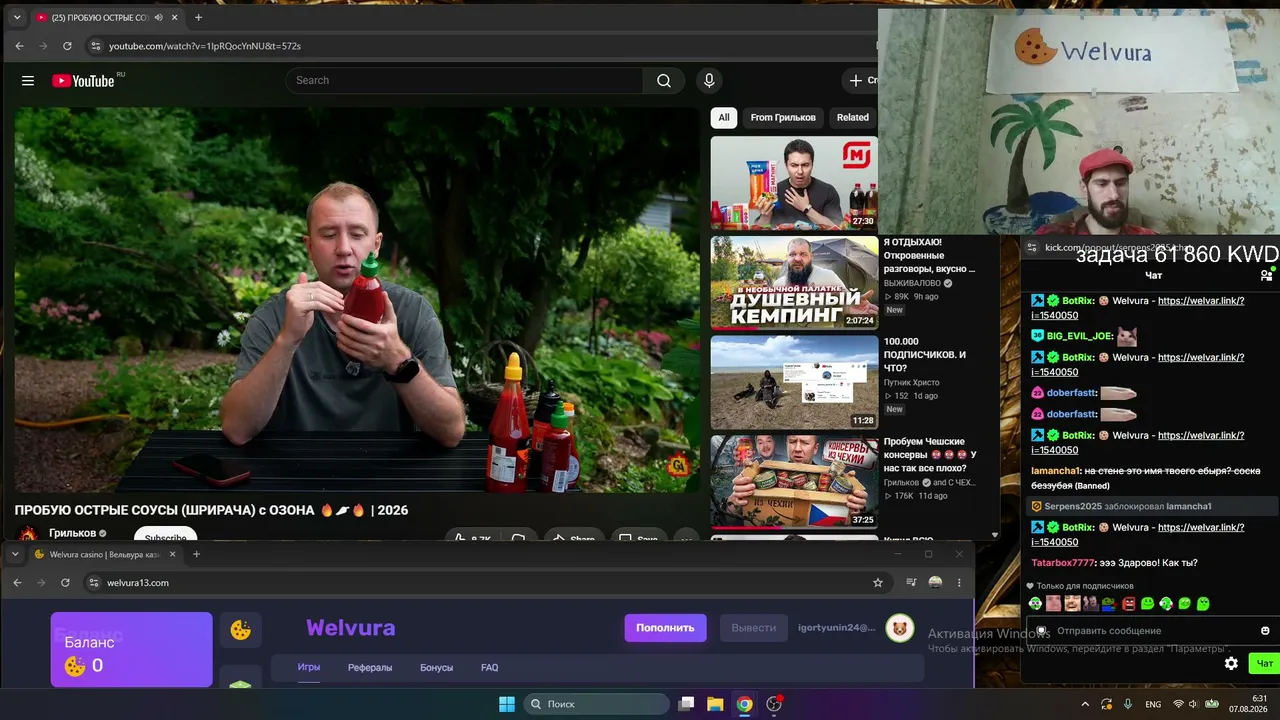Mute the YouTube tab via its speaker icon
This screenshot has width=1280, height=720.
click(160, 17)
